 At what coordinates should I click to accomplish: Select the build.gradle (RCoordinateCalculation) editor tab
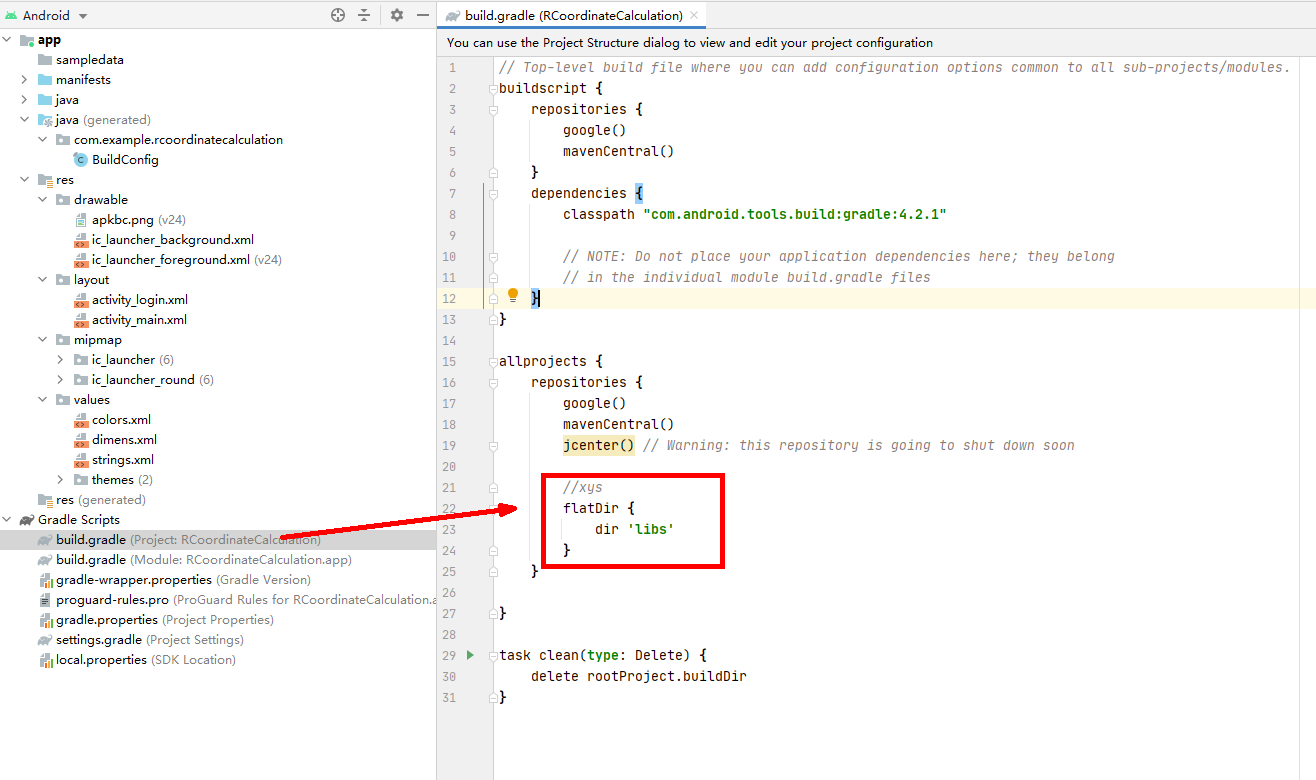(573, 15)
